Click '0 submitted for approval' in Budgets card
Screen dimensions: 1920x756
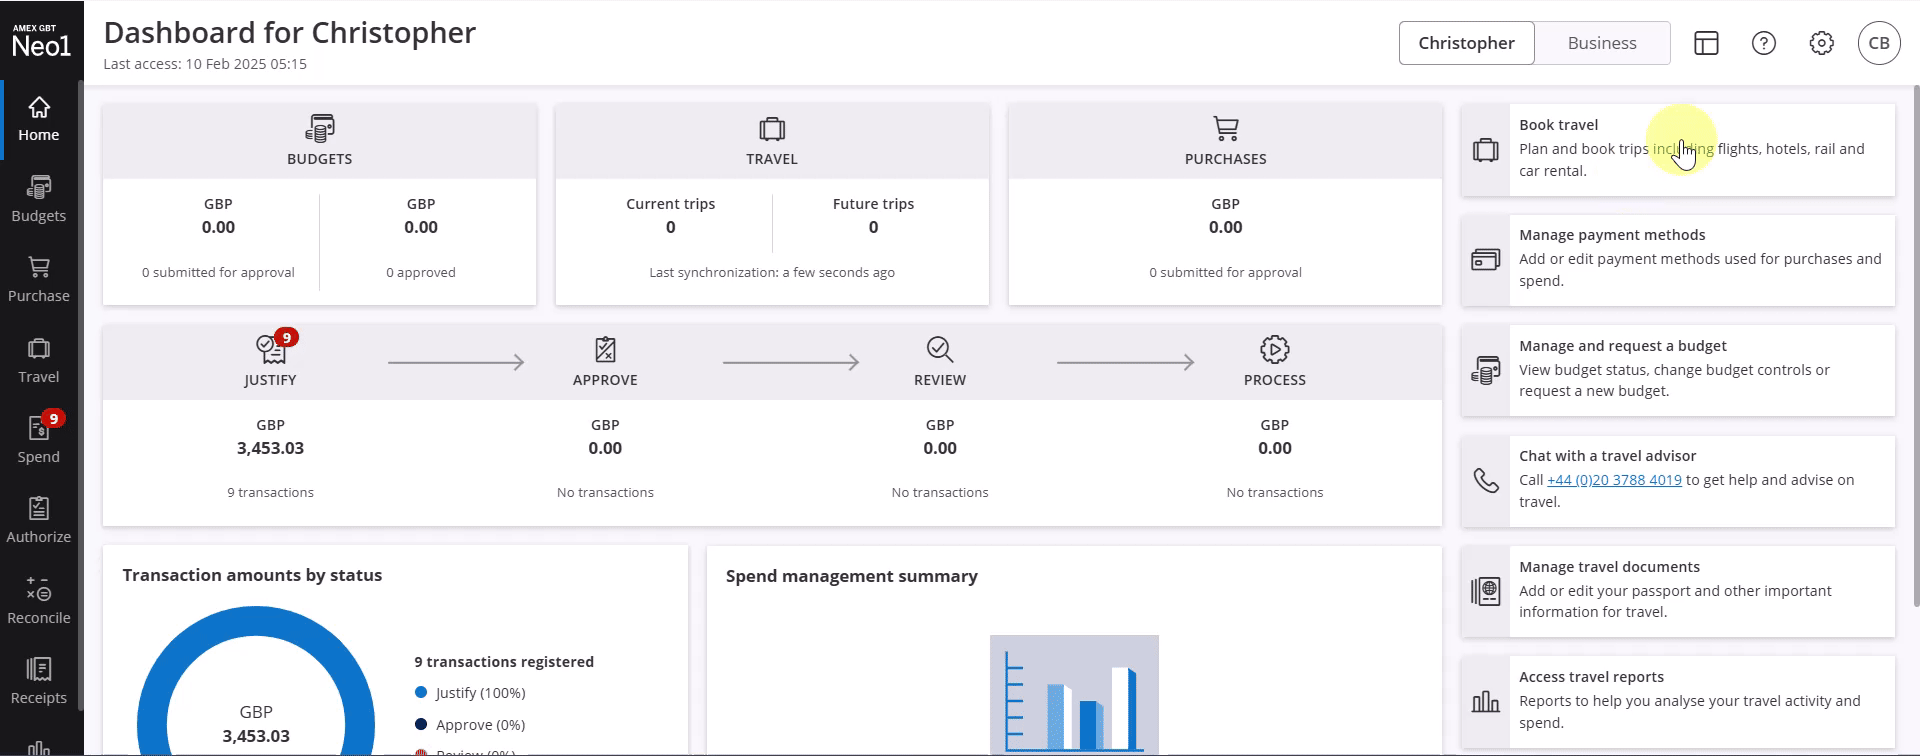click(x=218, y=272)
